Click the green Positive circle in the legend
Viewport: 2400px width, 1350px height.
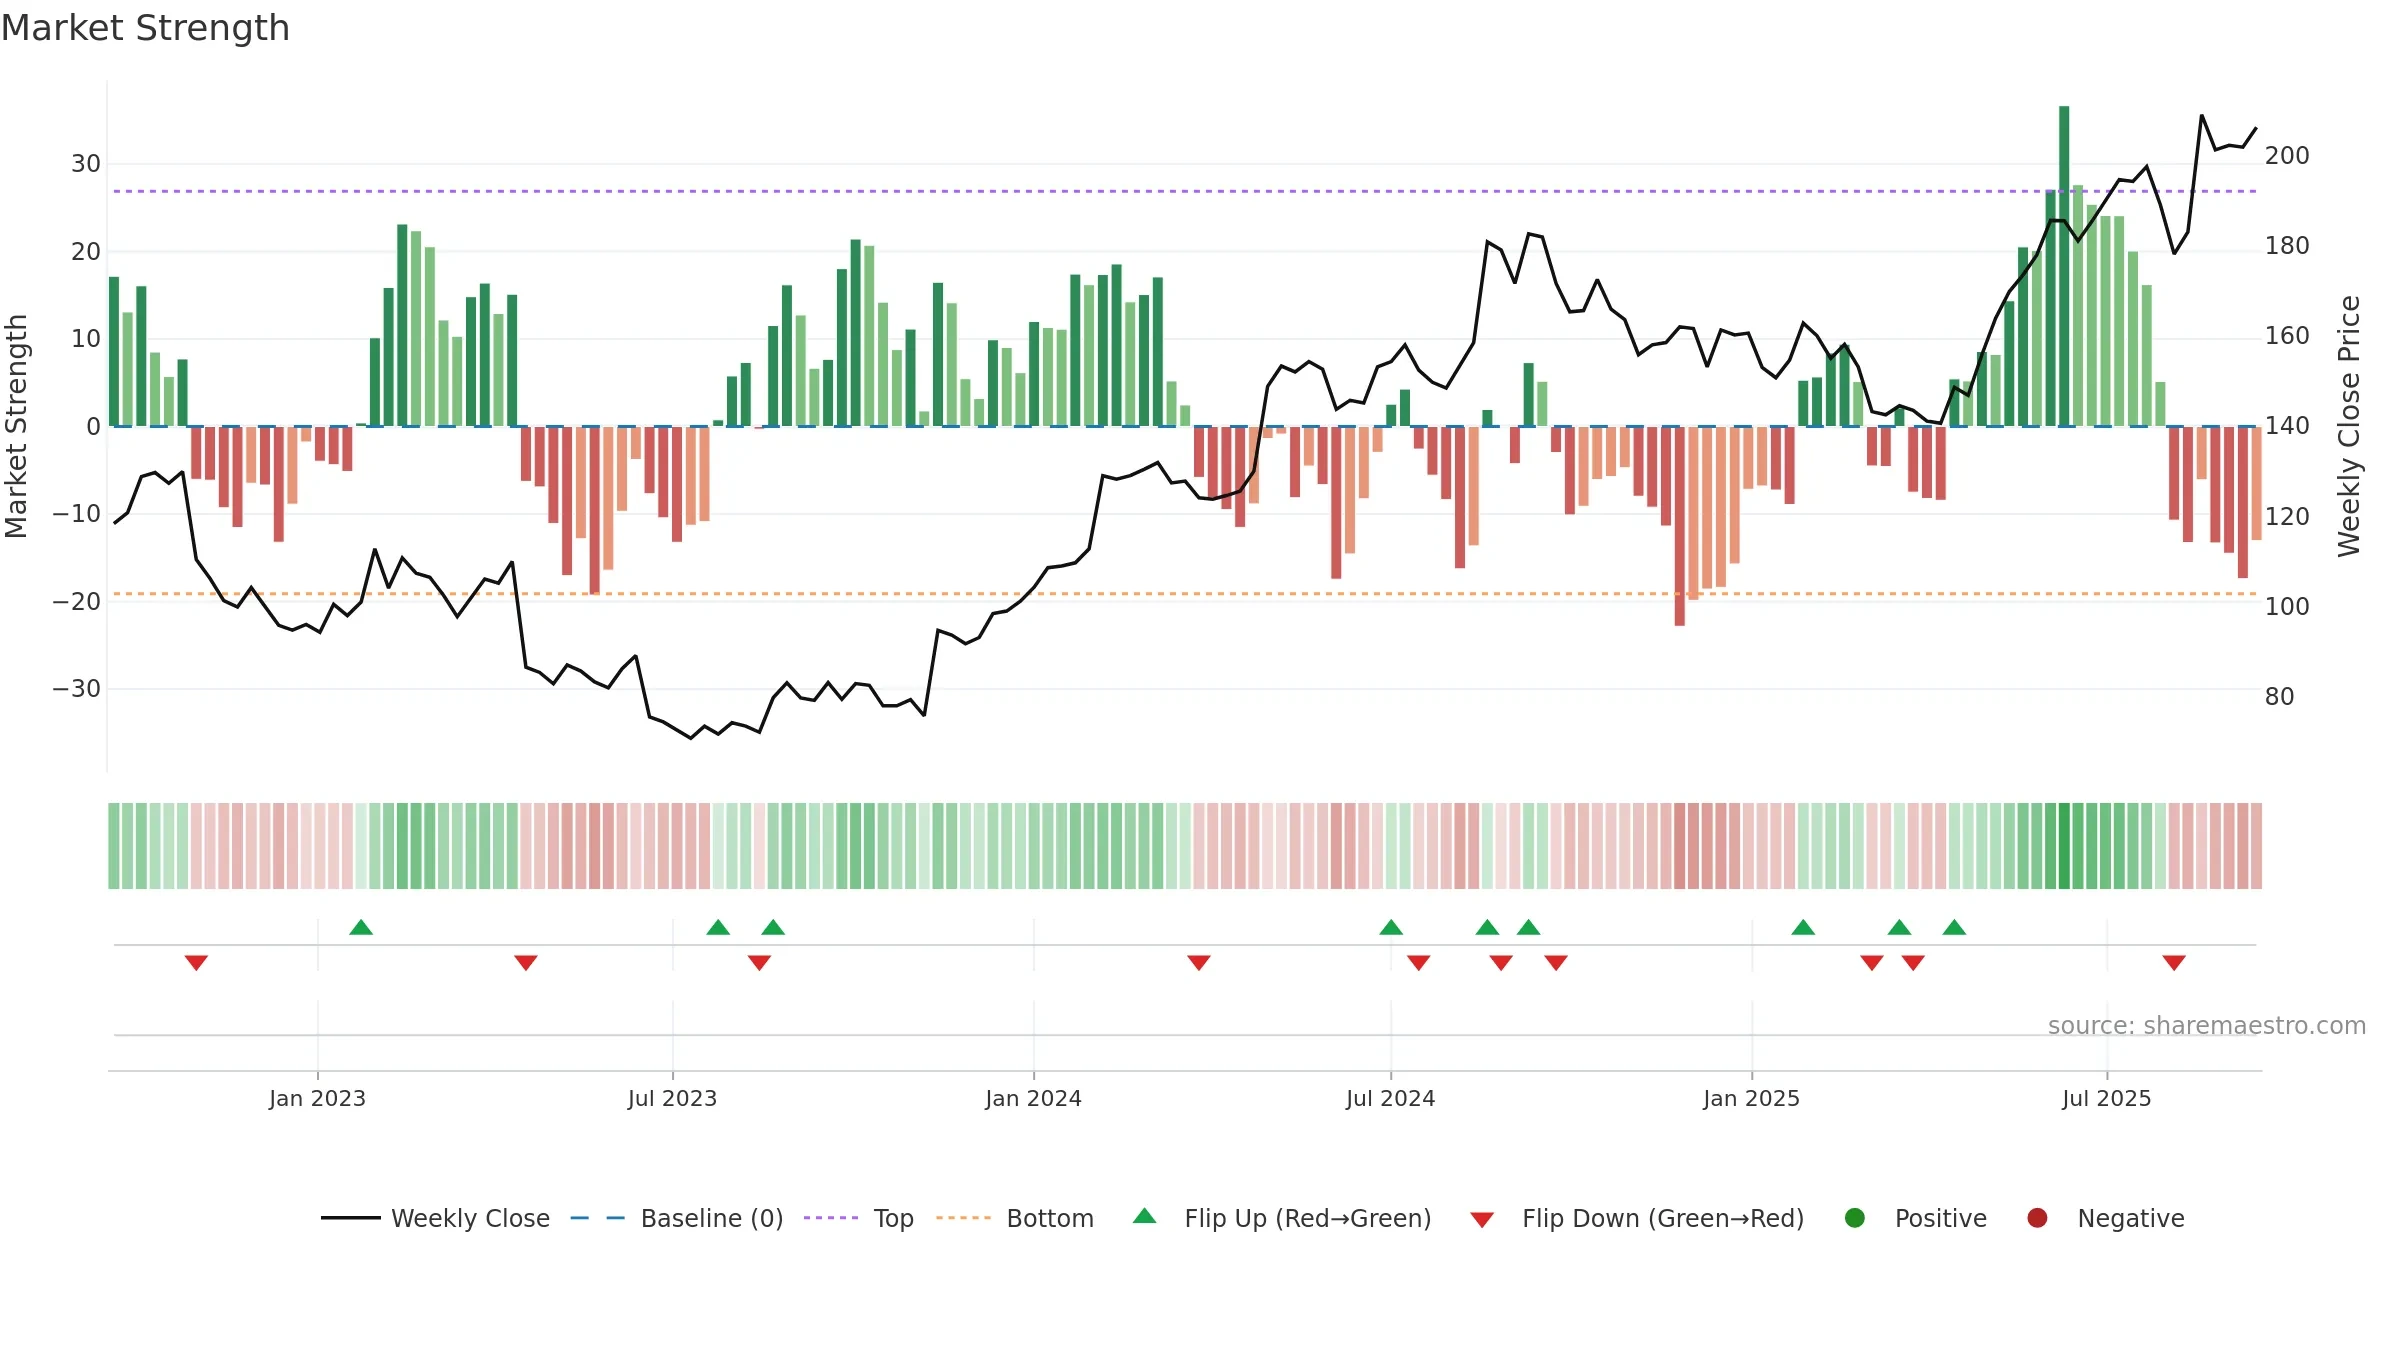click(x=1855, y=1218)
